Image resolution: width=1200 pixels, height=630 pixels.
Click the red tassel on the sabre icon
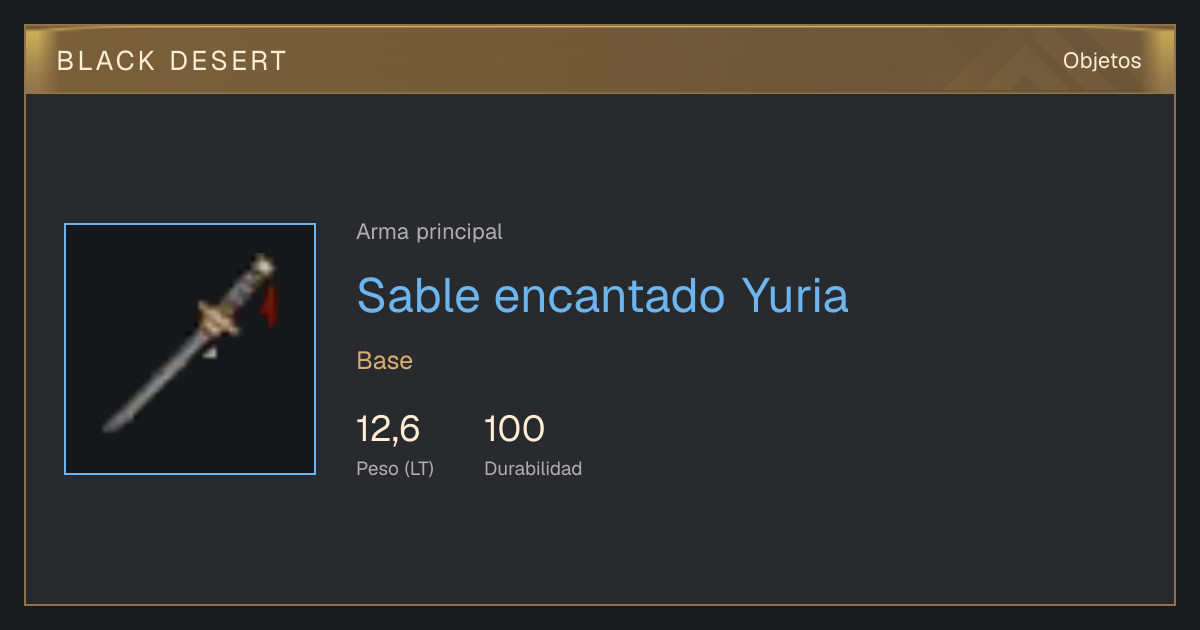270,305
